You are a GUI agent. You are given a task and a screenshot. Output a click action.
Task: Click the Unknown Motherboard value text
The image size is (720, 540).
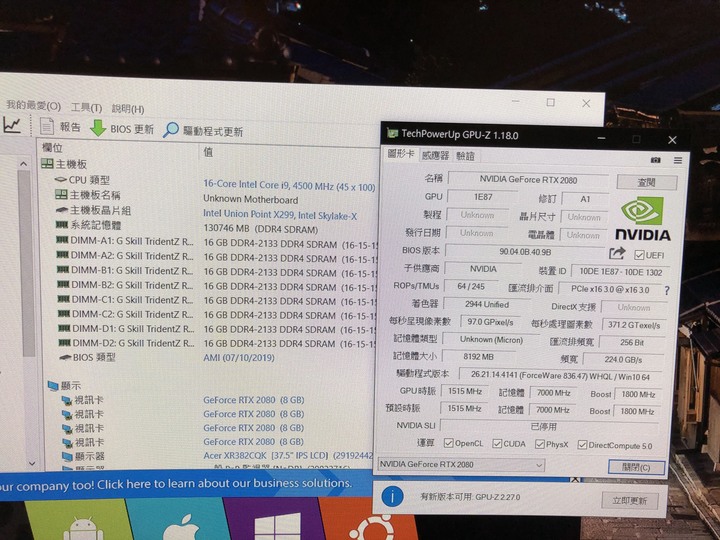tap(251, 199)
